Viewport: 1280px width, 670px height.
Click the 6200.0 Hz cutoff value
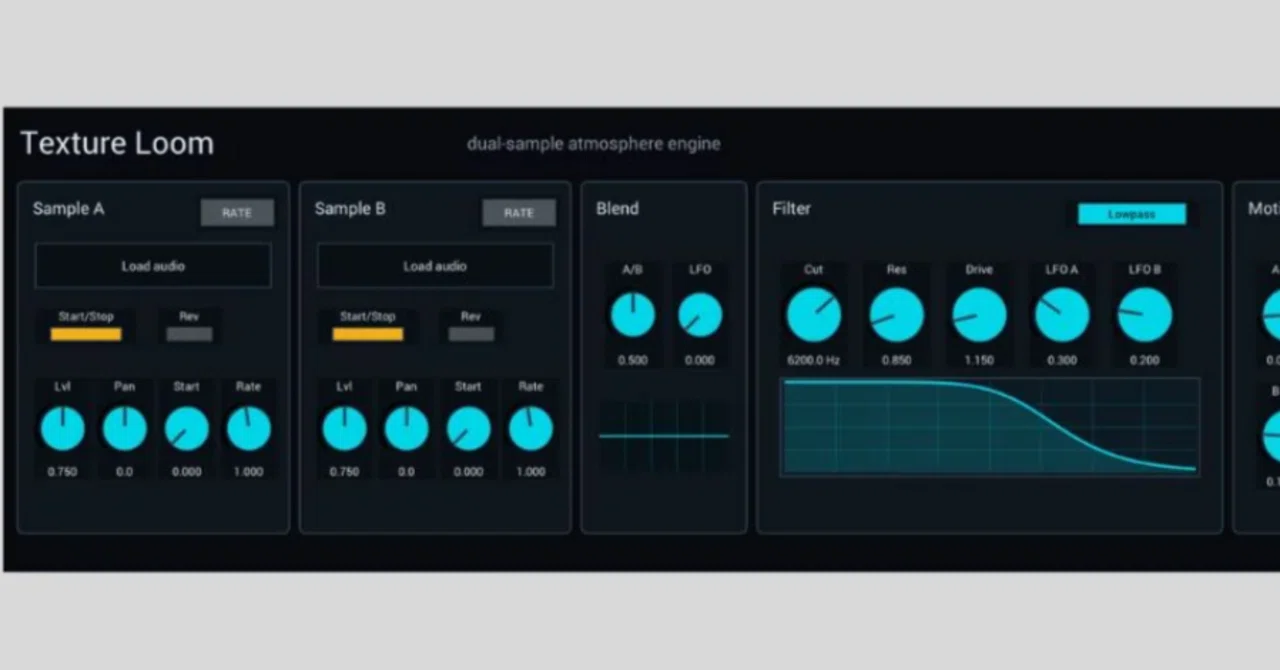point(814,360)
